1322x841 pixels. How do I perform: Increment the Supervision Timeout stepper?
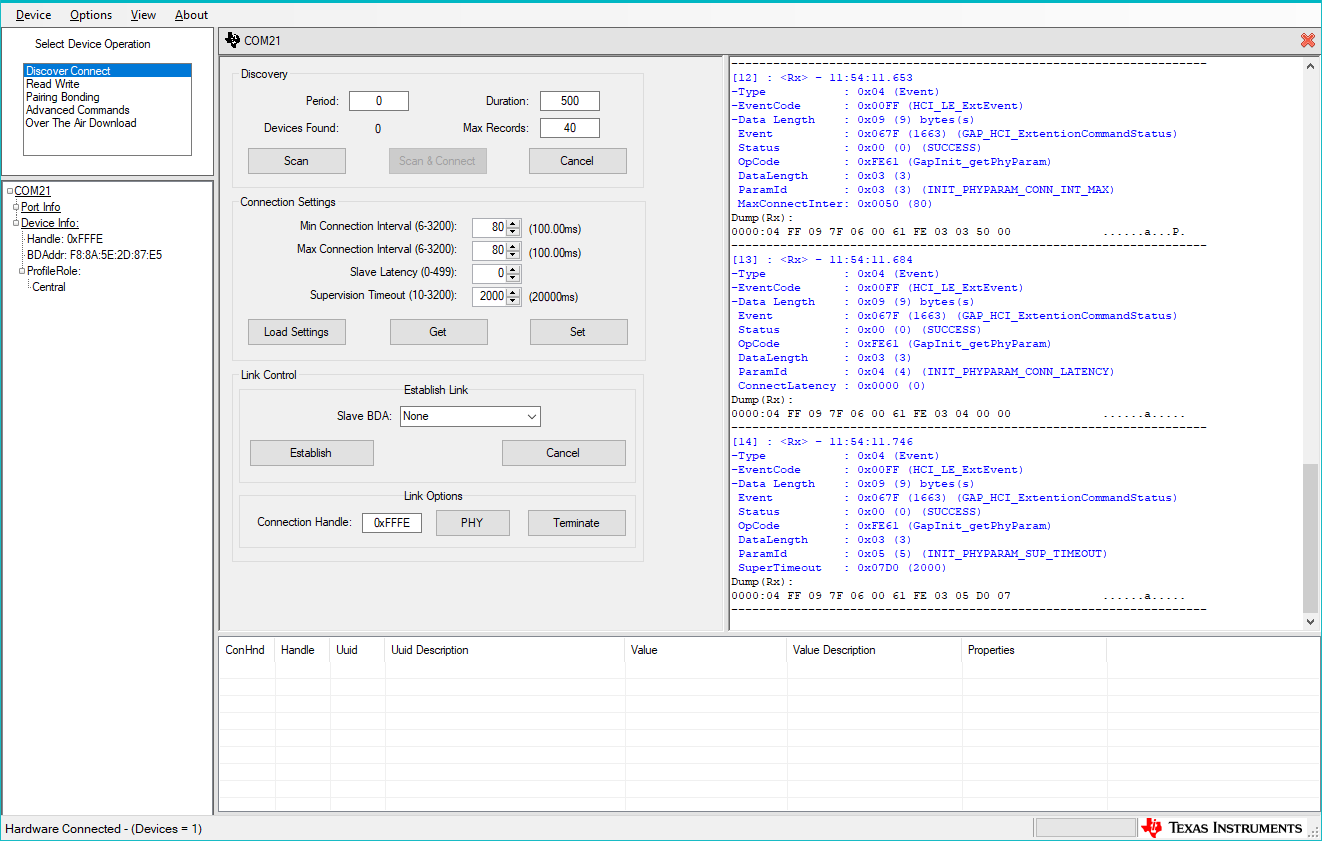(x=514, y=292)
